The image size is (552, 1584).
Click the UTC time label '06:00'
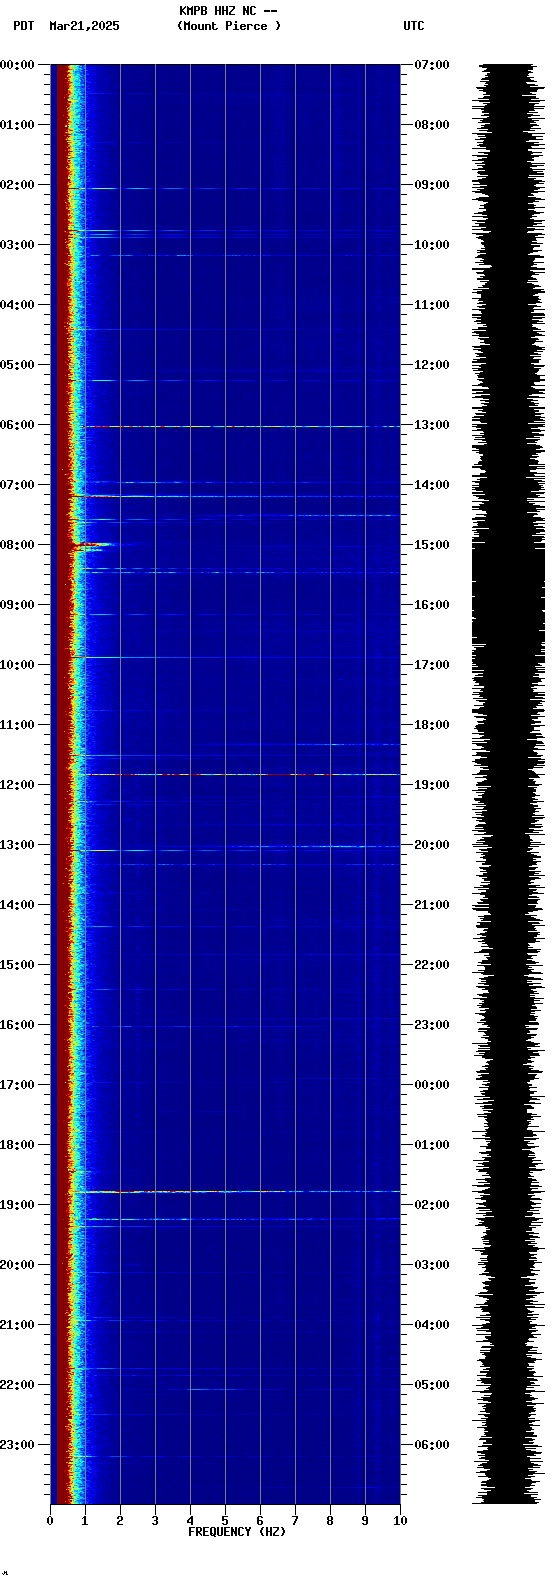tap(432, 1445)
